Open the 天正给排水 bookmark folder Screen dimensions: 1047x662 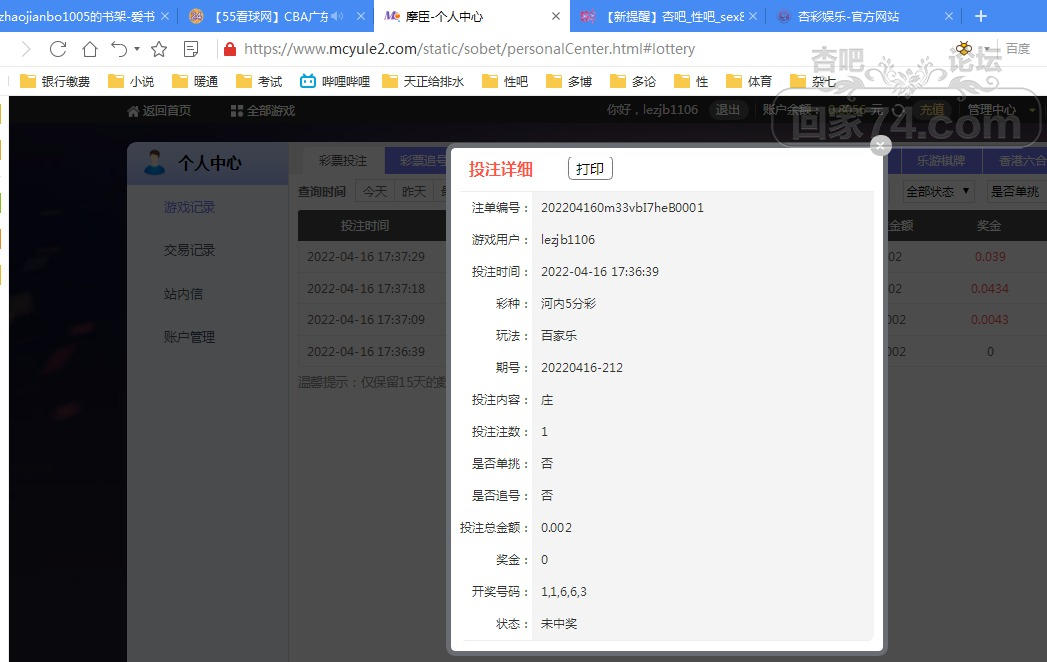click(x=423, y=81)
